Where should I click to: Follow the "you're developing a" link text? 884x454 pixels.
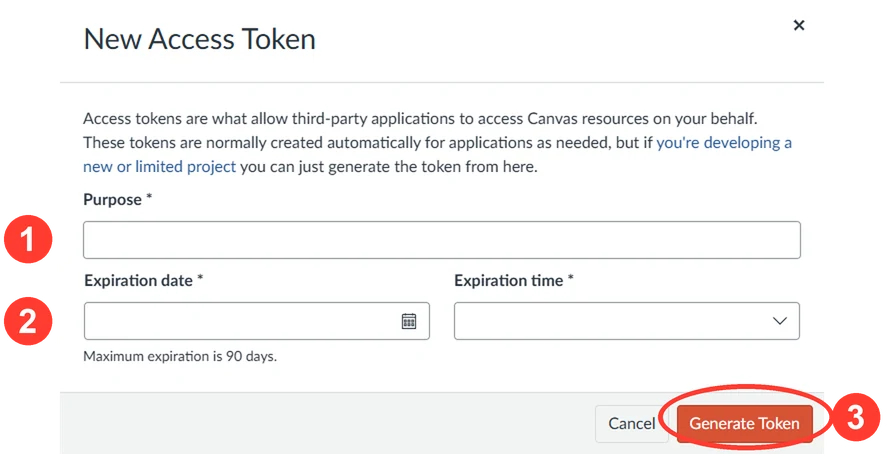pos(724,143)
